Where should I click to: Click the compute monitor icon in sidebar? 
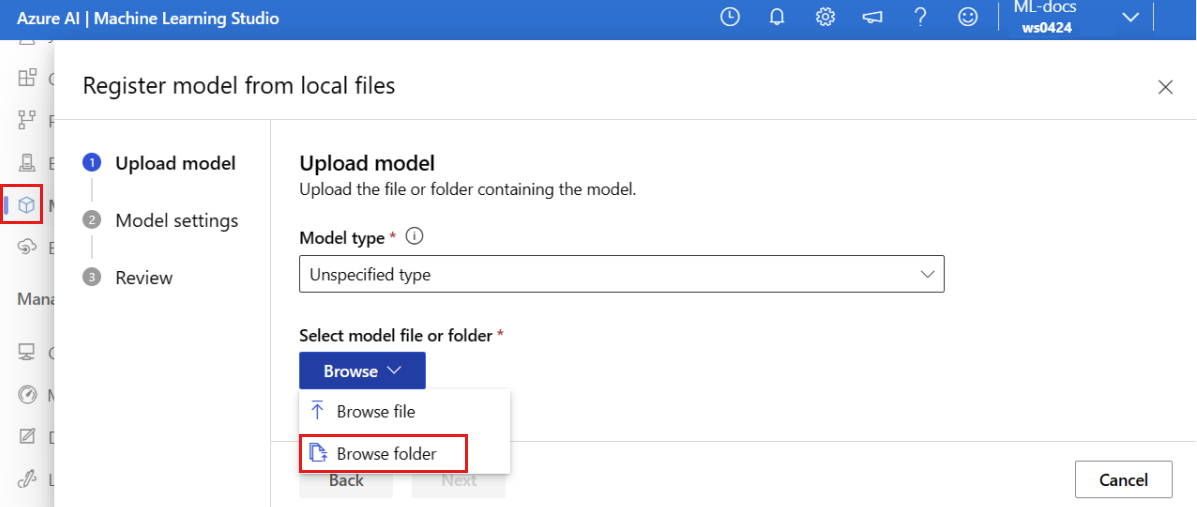(27, 352)
